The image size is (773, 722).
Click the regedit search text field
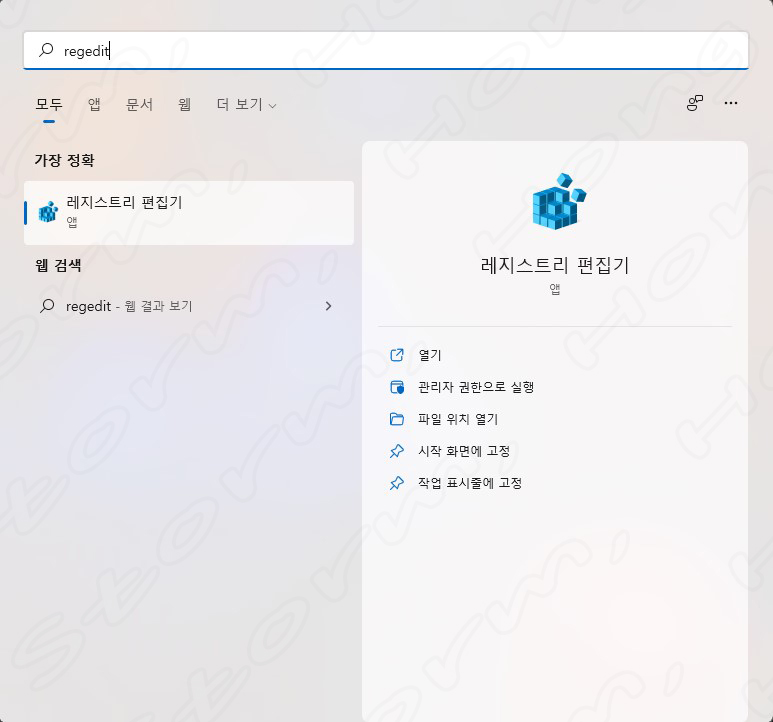tap(386, 50)
